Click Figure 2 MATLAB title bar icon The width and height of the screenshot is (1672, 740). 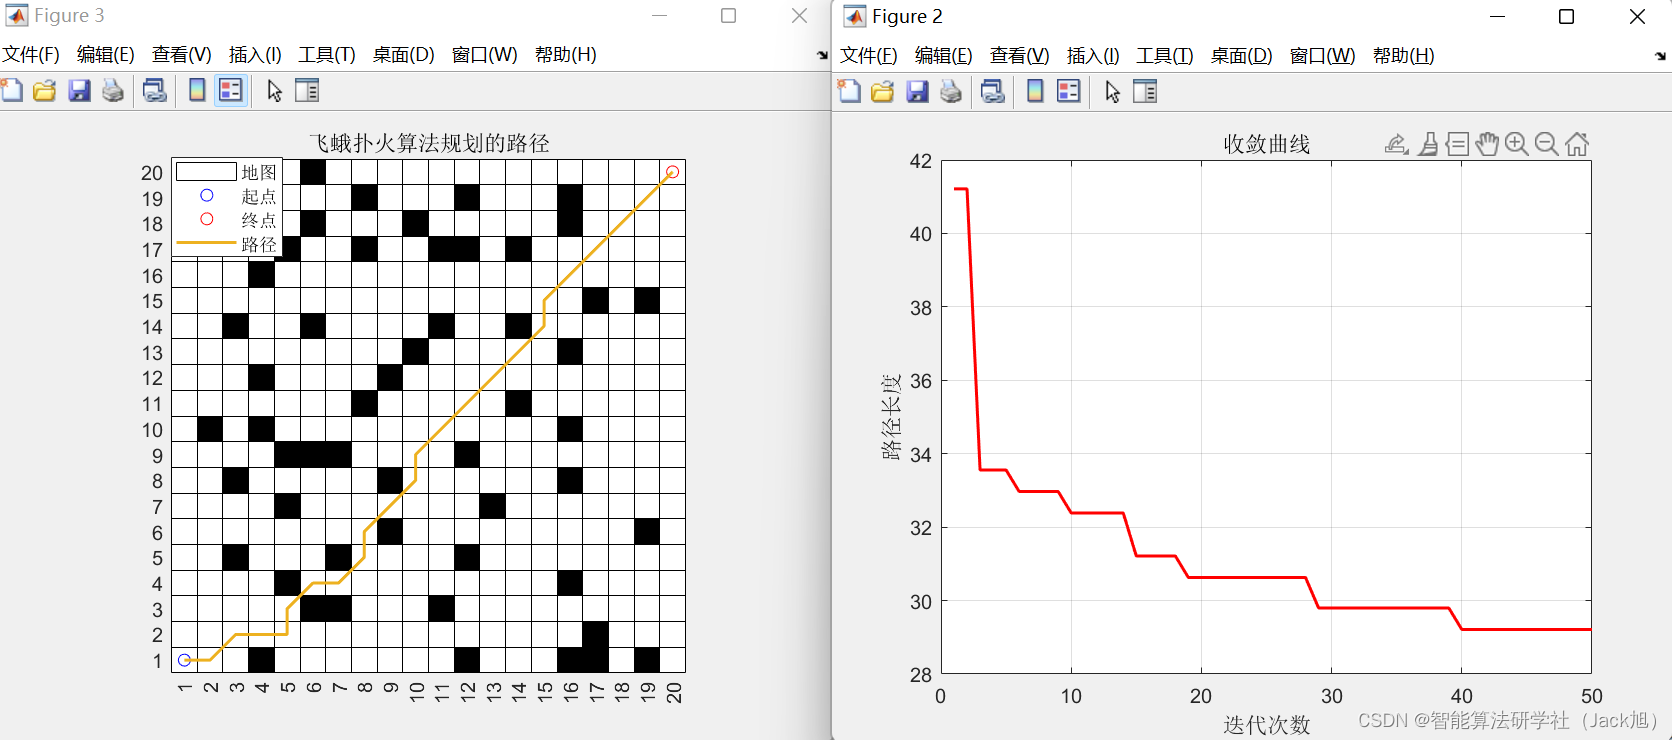click(854, 17)
